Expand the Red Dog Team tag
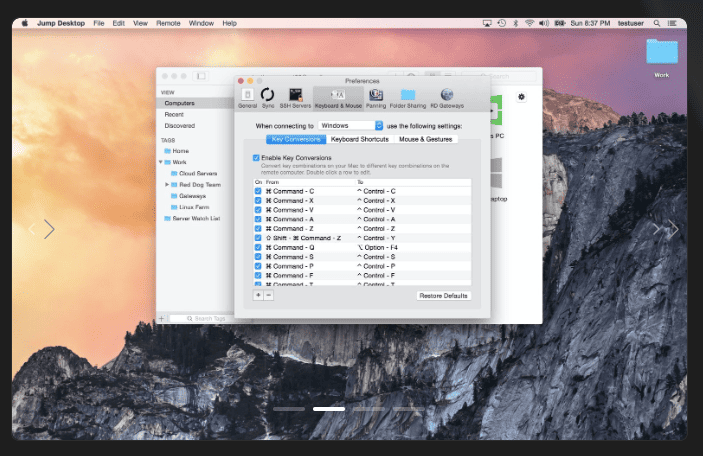 pos(167,184)
